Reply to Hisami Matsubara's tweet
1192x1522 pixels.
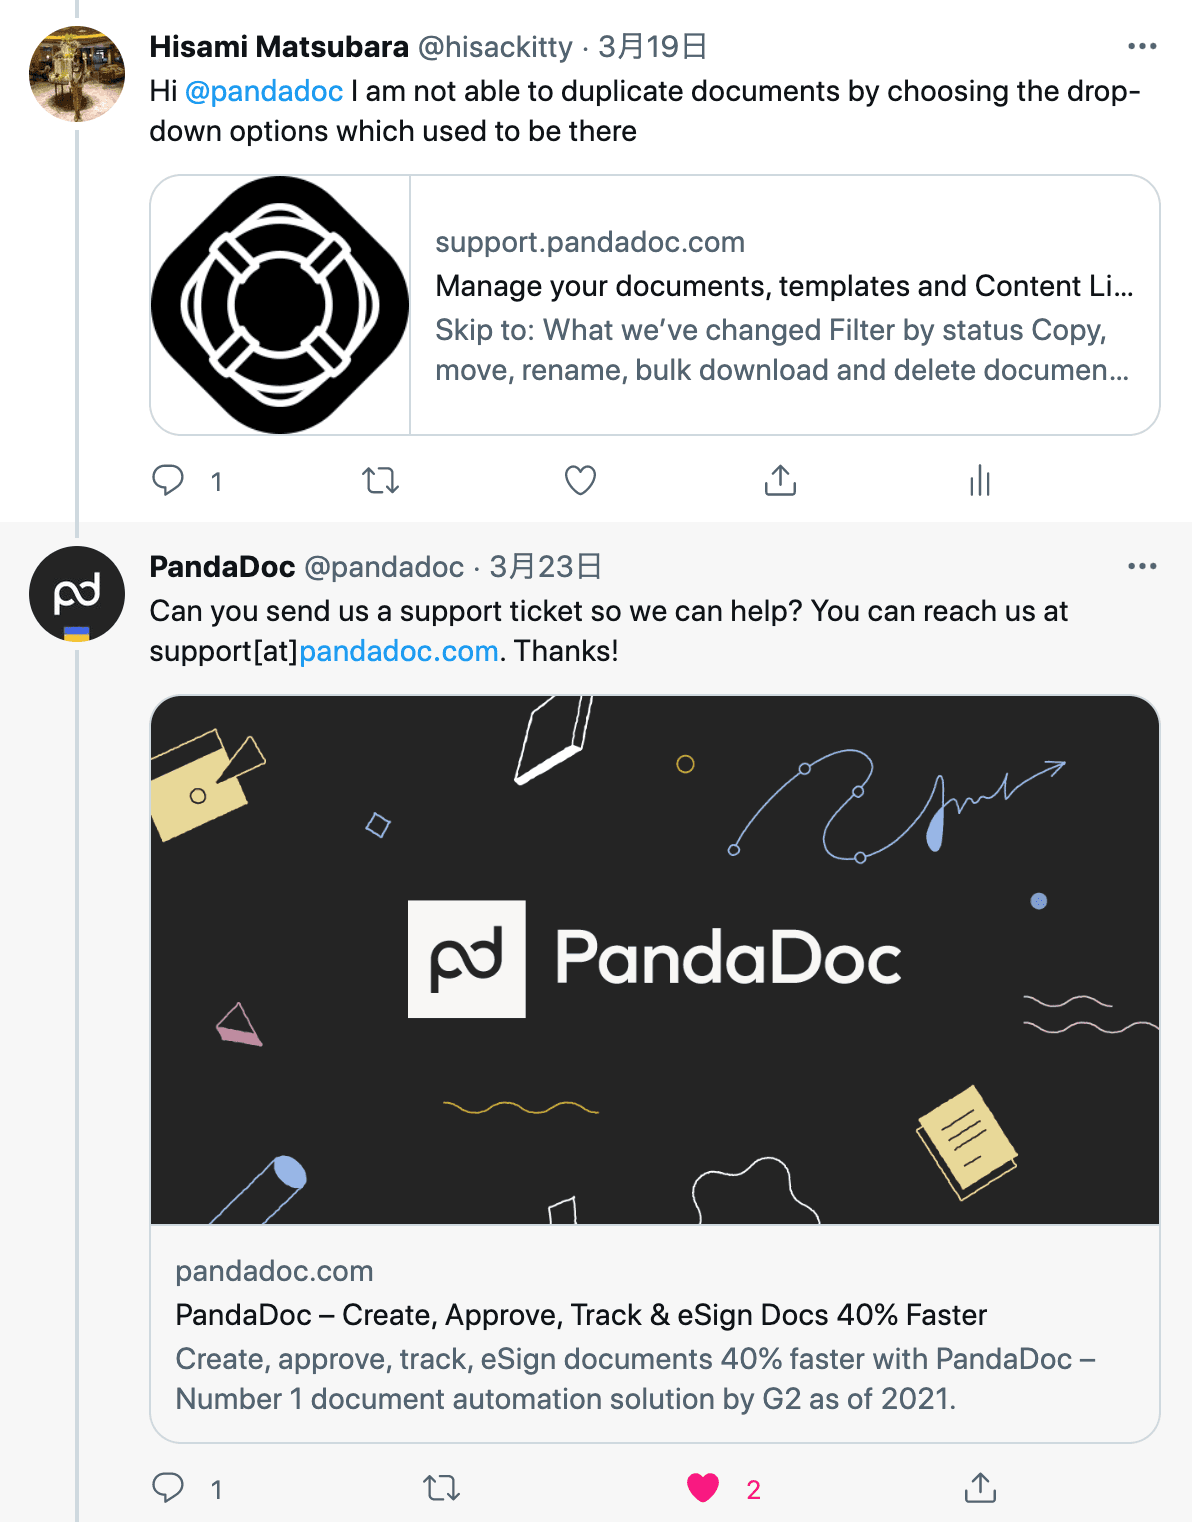tap(168, 481)
